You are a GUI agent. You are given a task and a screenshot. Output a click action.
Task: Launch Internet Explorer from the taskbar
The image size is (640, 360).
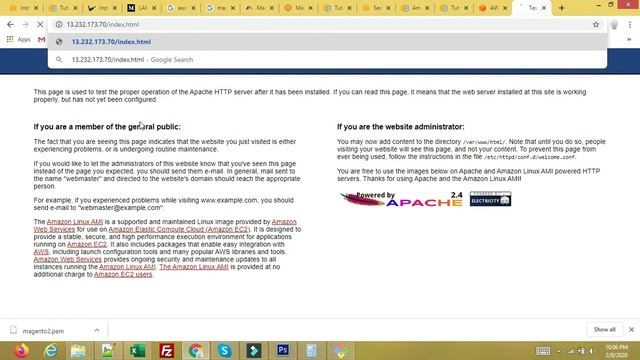[x=51, y=351]
